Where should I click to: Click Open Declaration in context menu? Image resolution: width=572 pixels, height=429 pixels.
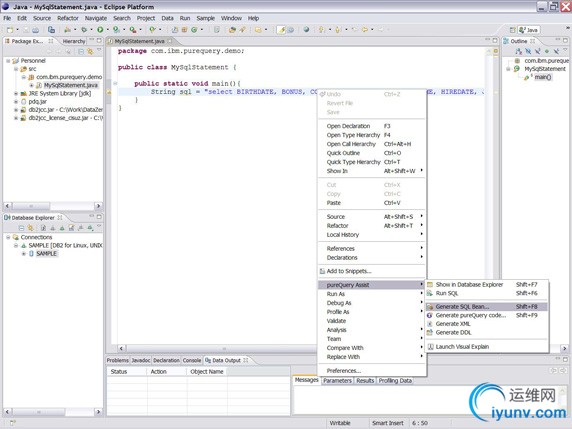click(372, 126)
